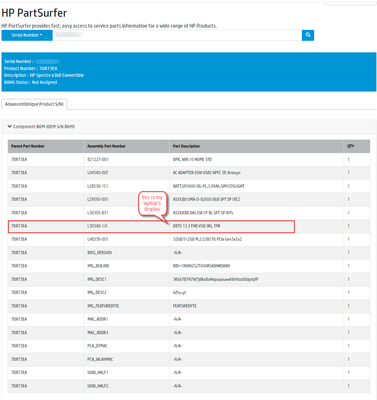This screenshot has width=377, height=400.
Task: Click the L48338-001 assembly part number
Action: 98,239
